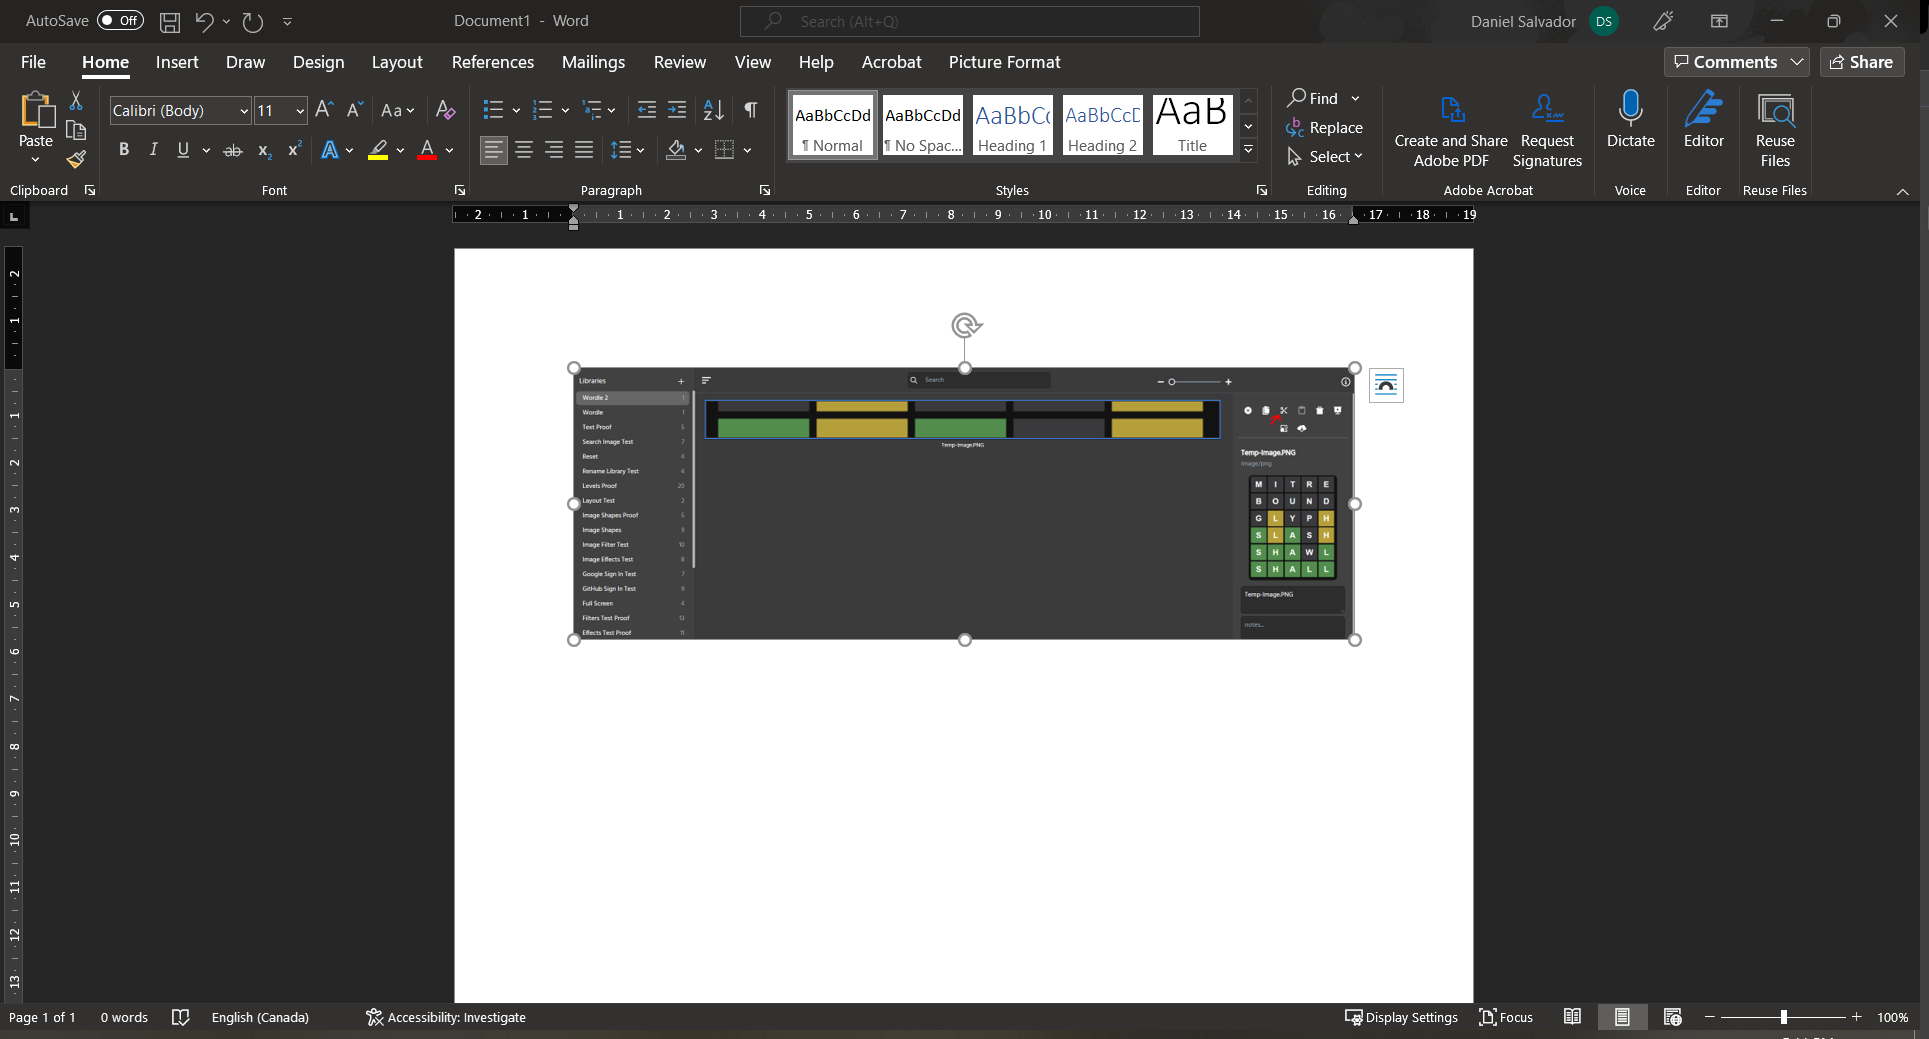Open the File menu
The height and width of the screenshot is (1039, 1929).
click(x=33, y=62)
